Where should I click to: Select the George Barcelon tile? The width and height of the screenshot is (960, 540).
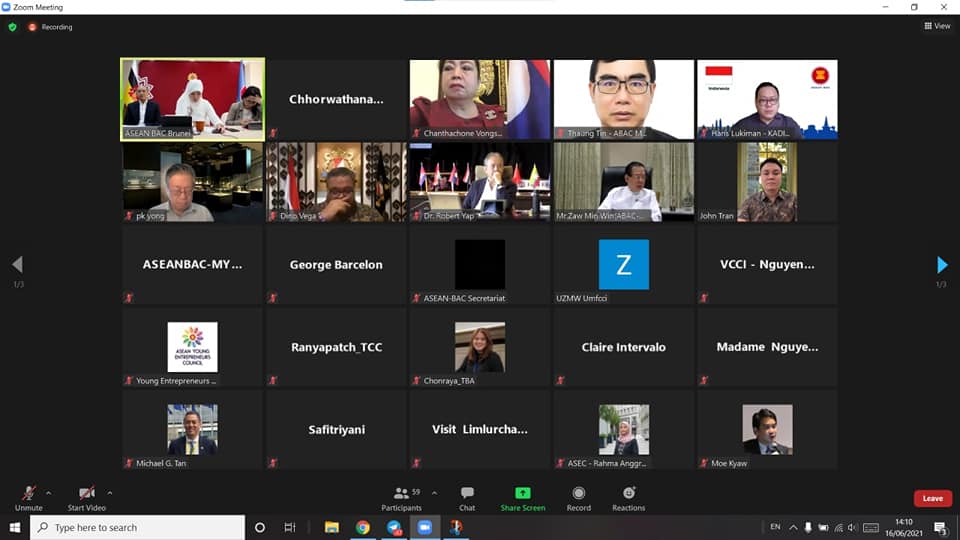(x=336, y=264)
